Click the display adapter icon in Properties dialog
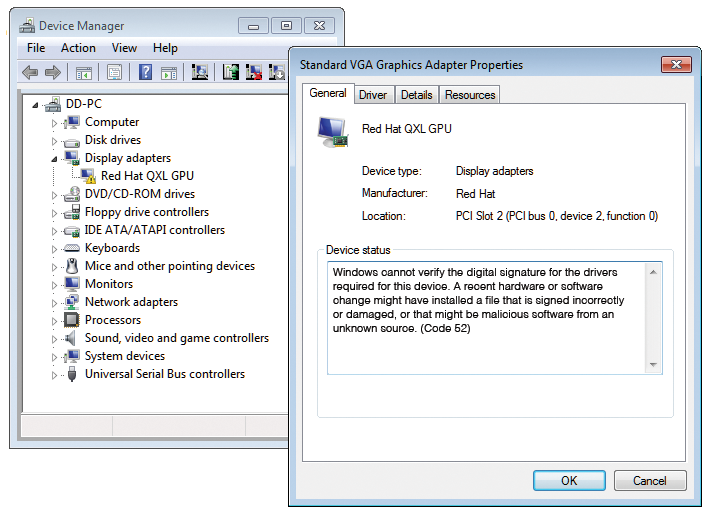Viewport: 710px width, 516px height. click(x=333, y=132)
